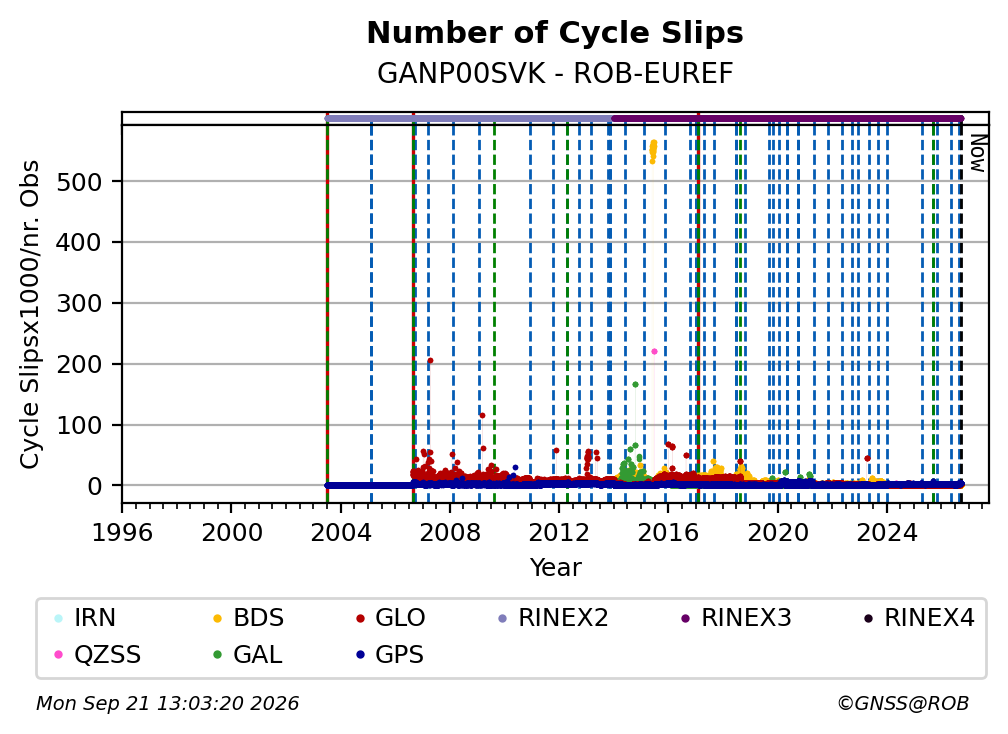Viewport: 1008px width, 734px height.
Task: Click the BDS legend orange dot
Action: pyautogui.click(x=217, y=618)
